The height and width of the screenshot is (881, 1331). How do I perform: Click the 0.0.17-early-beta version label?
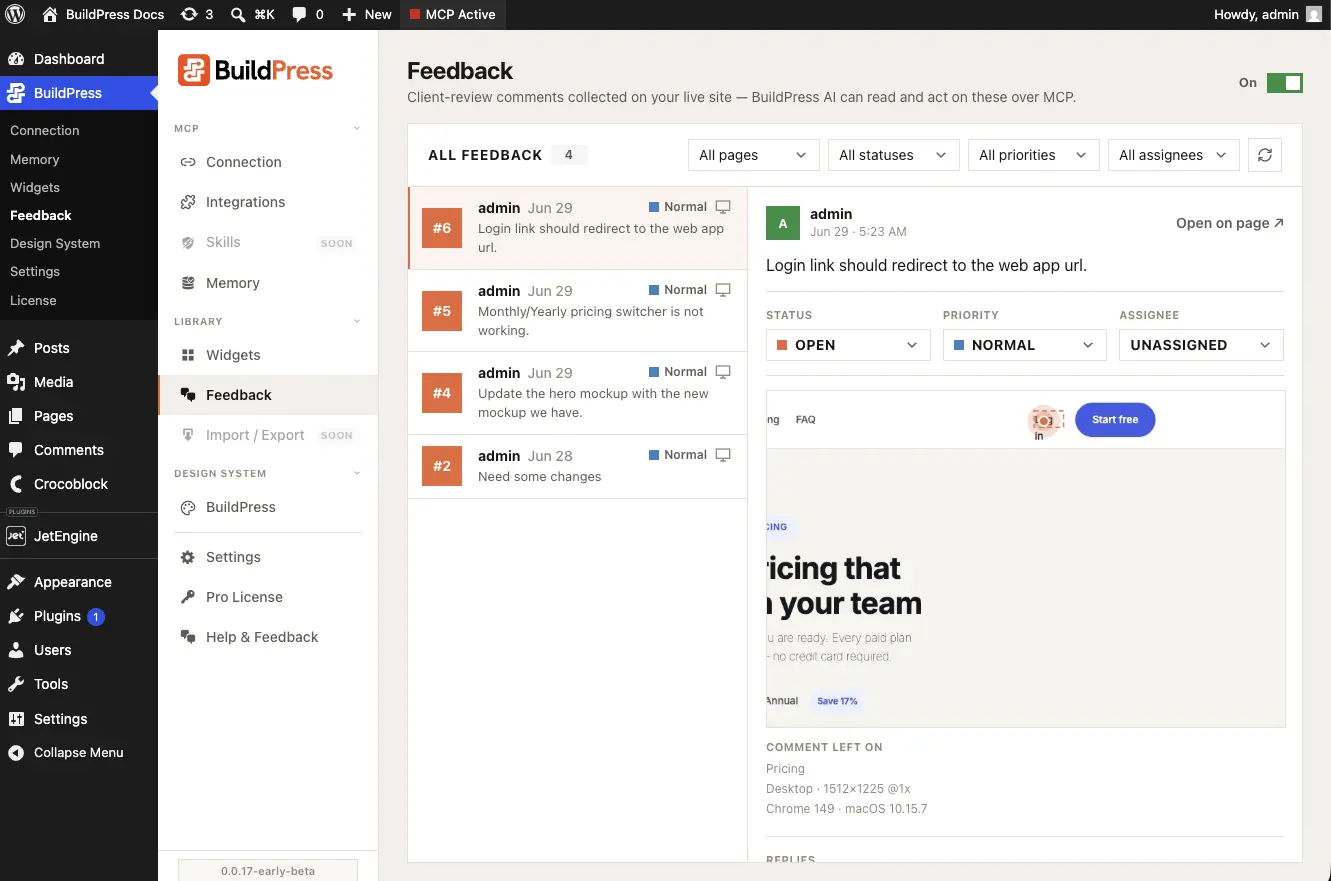point(268,871)
